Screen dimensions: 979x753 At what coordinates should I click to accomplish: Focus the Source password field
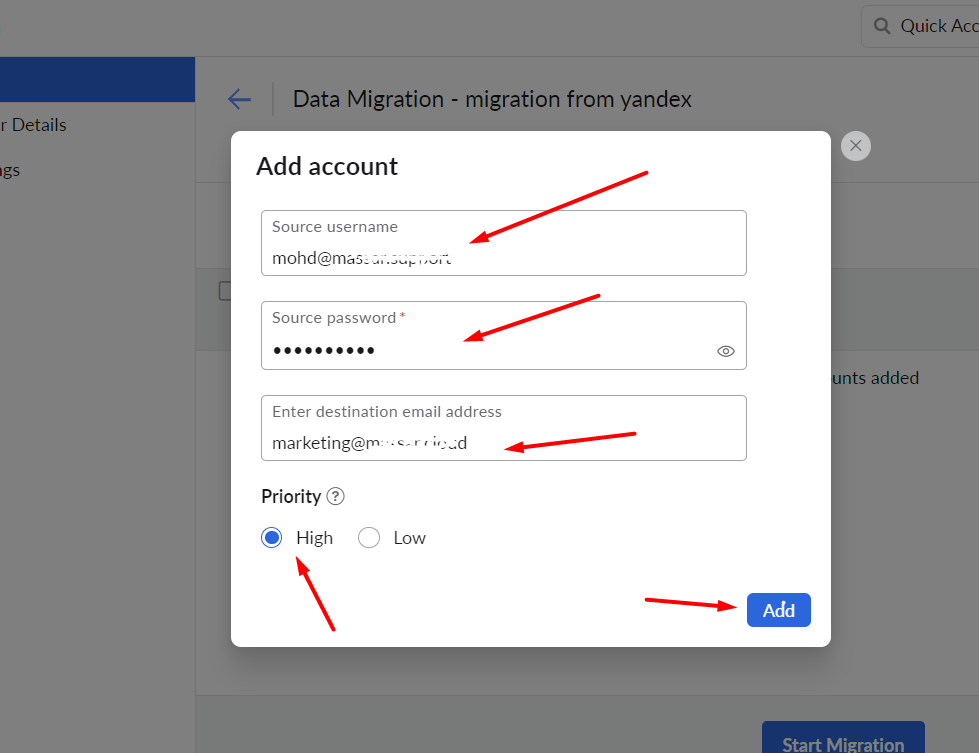(x=504, y=335)
